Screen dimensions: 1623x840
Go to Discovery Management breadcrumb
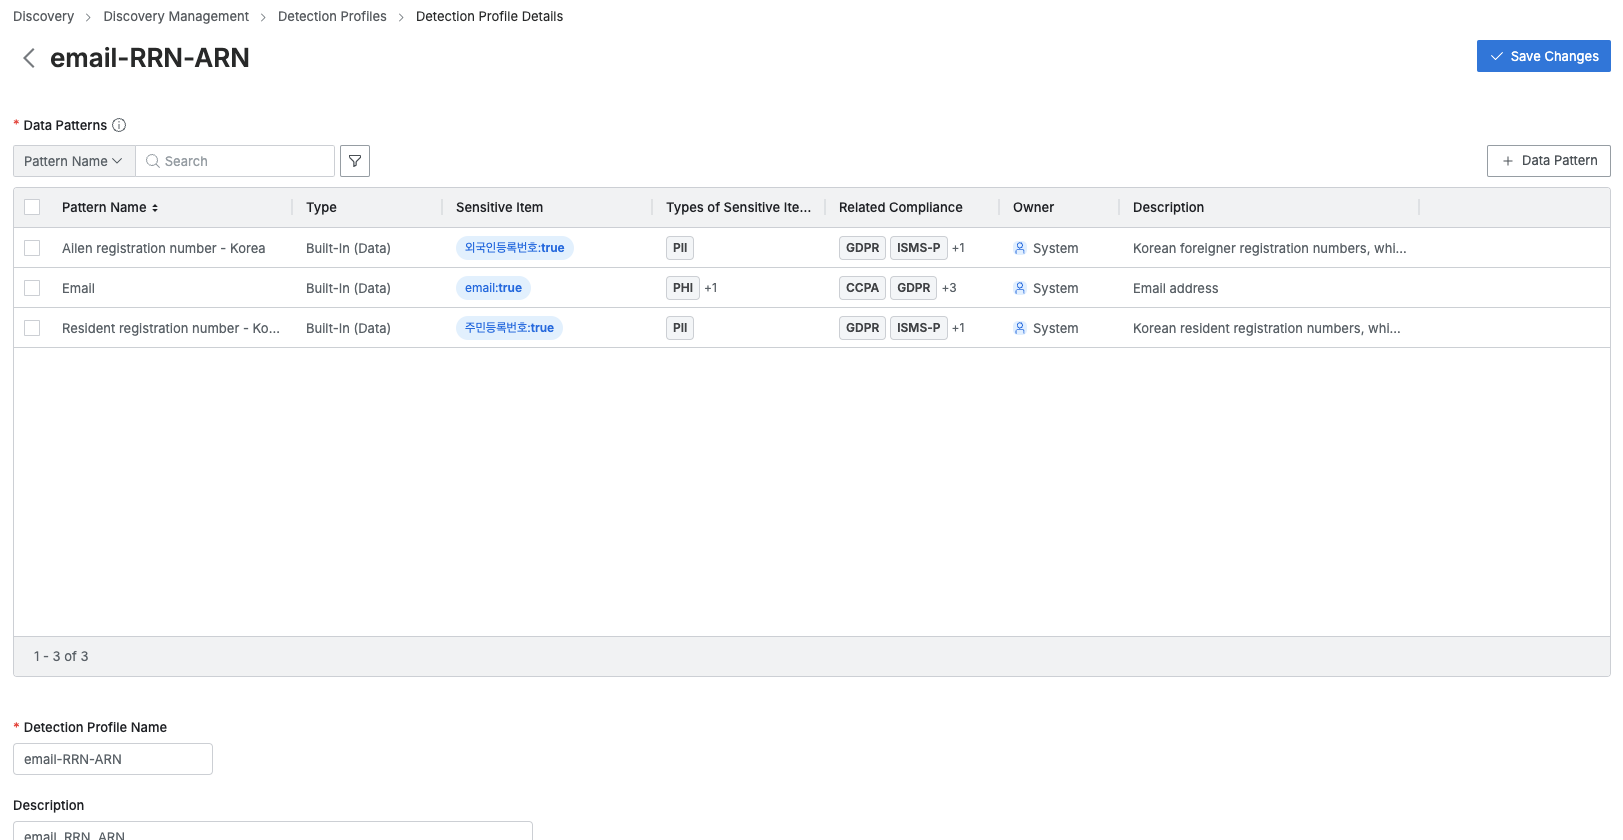(x=176, y=16)
